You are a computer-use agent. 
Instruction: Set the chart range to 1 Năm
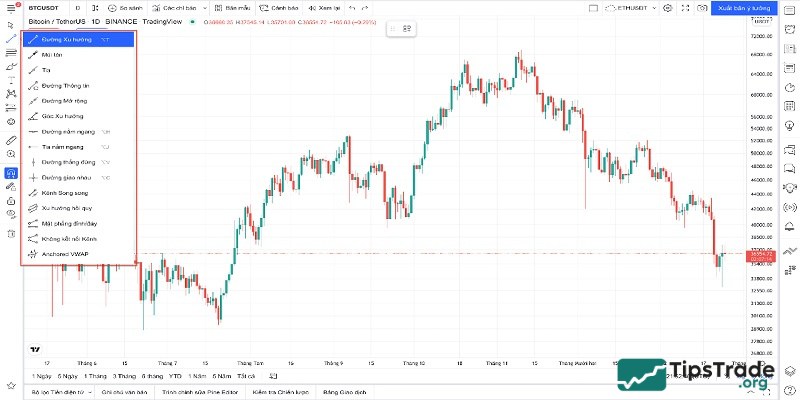coord(198,376)
